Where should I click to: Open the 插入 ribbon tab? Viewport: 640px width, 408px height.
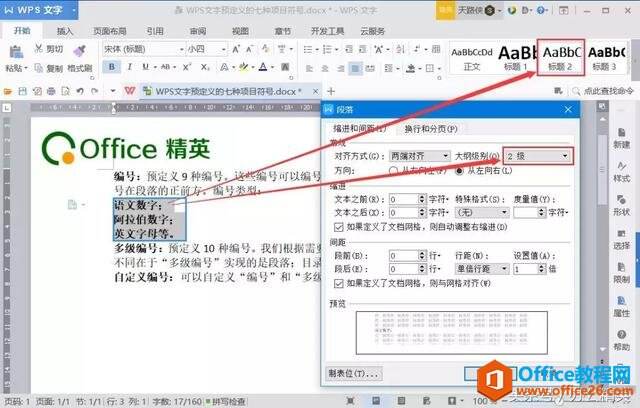coord(65,31)
